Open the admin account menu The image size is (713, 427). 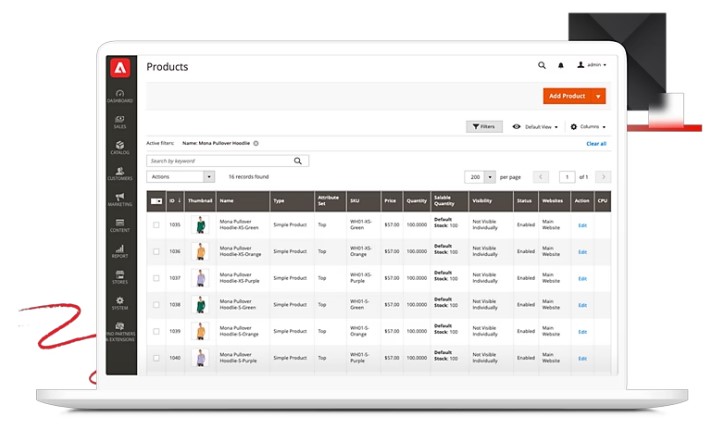(x=592, y=65)
